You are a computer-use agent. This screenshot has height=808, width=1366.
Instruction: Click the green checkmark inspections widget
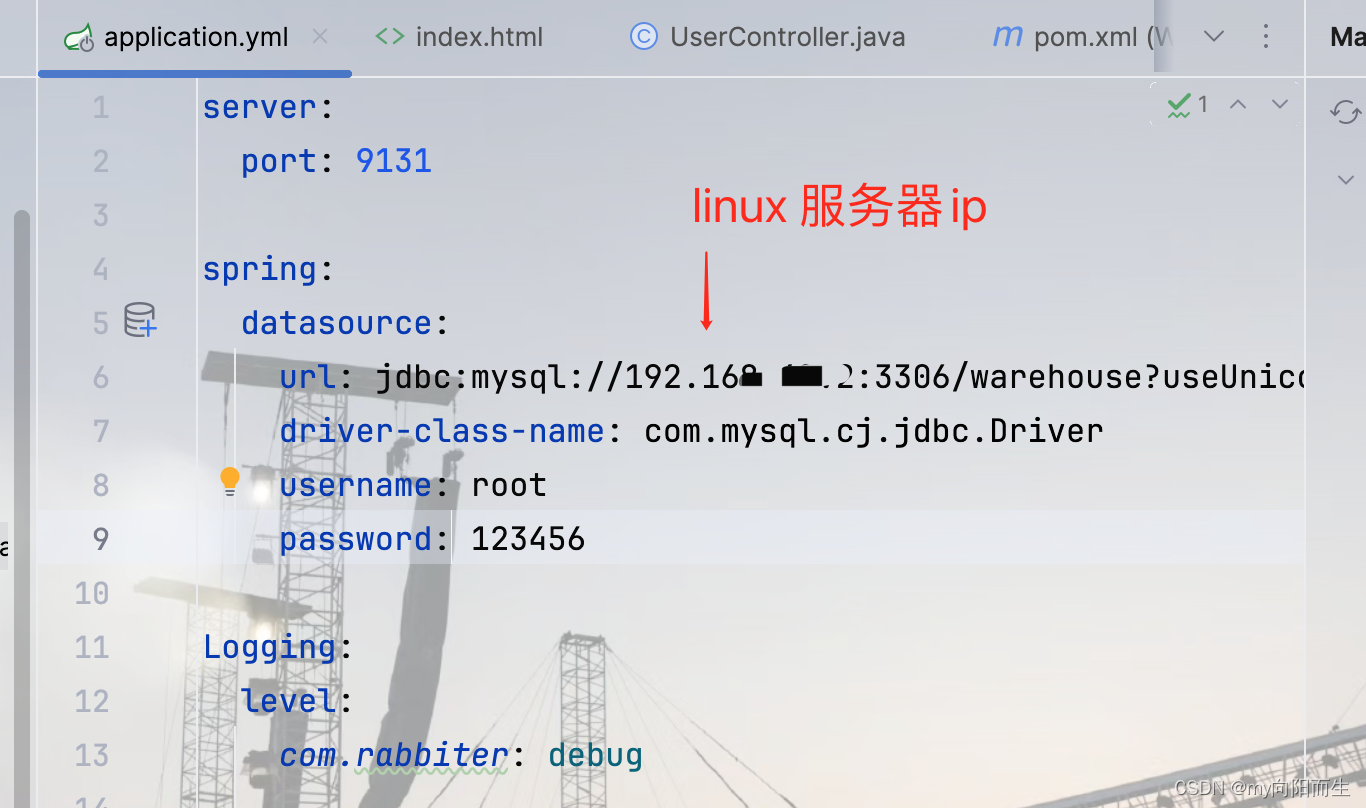(x=1178, y=104)
